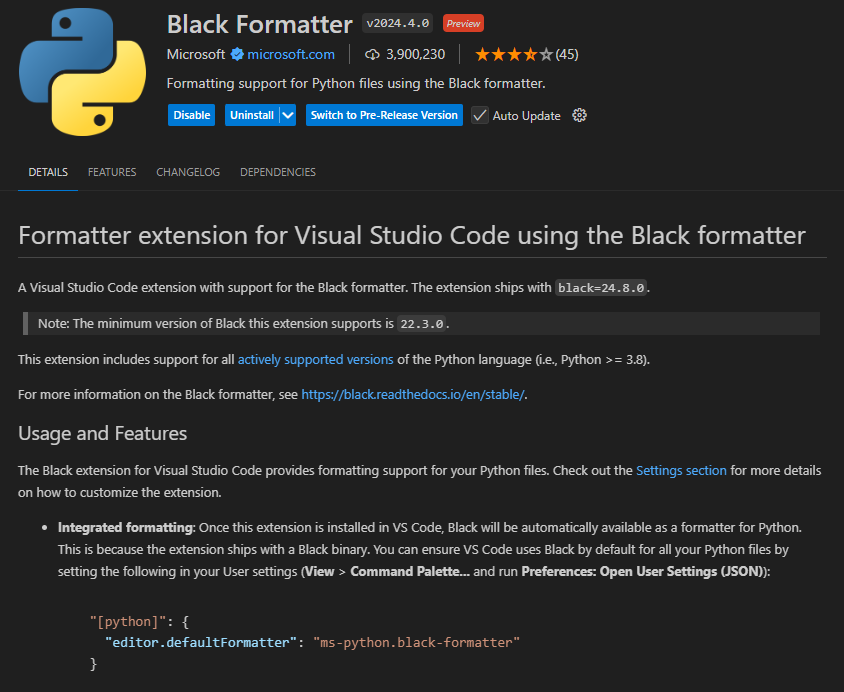This screenshot has height=692, width=844.
Task: Click the verified publisher badge icon
Action: 237,54
